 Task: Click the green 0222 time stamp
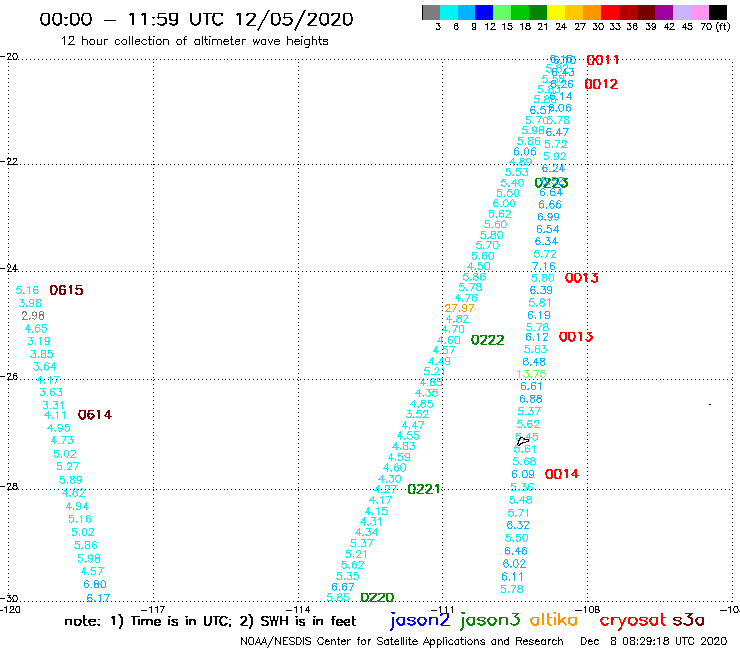coord(488,340)
